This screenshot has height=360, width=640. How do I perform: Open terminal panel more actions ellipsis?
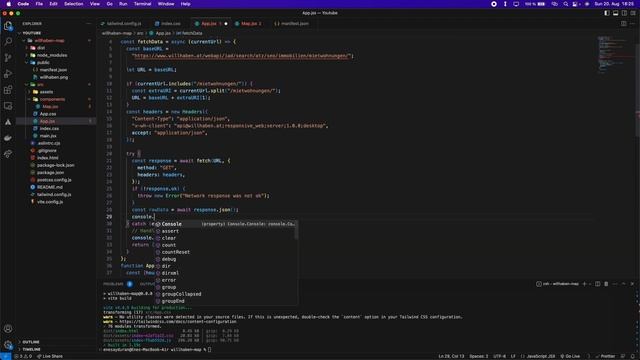click(615, 284)
